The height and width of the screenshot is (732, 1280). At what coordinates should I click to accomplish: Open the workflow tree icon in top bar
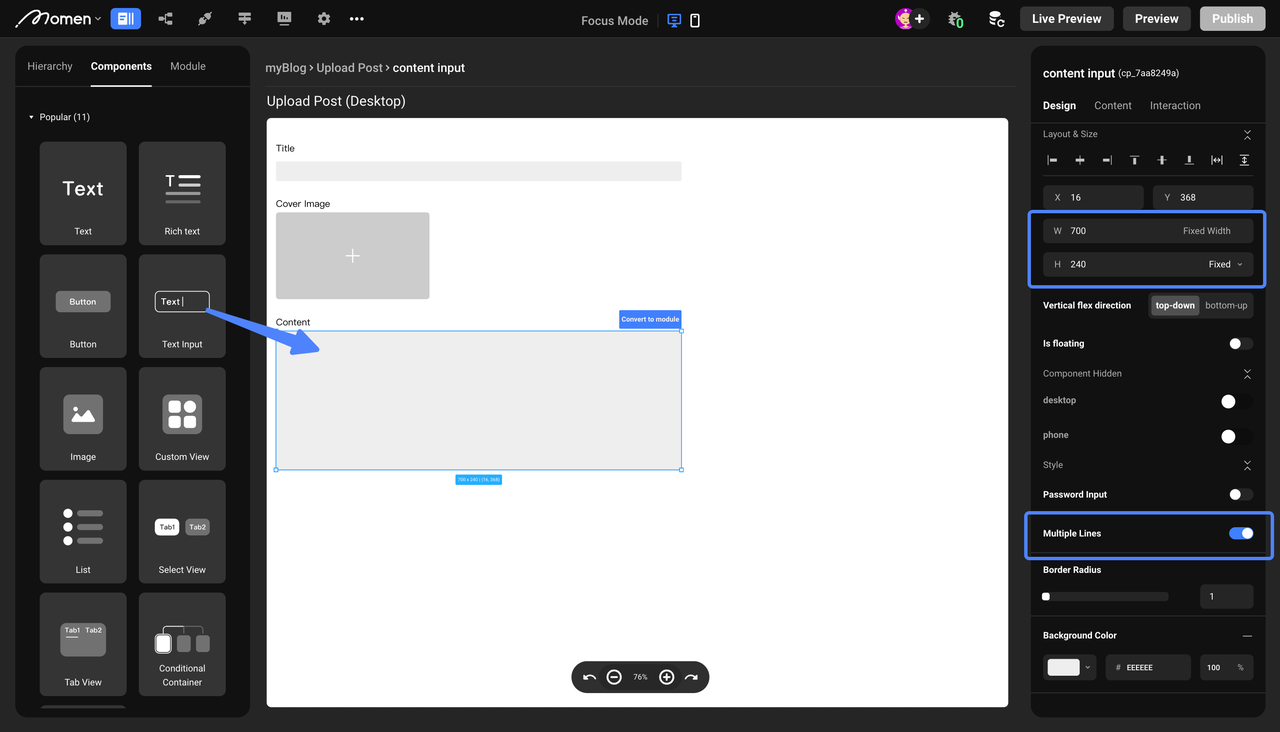click(x=165, y=18)
